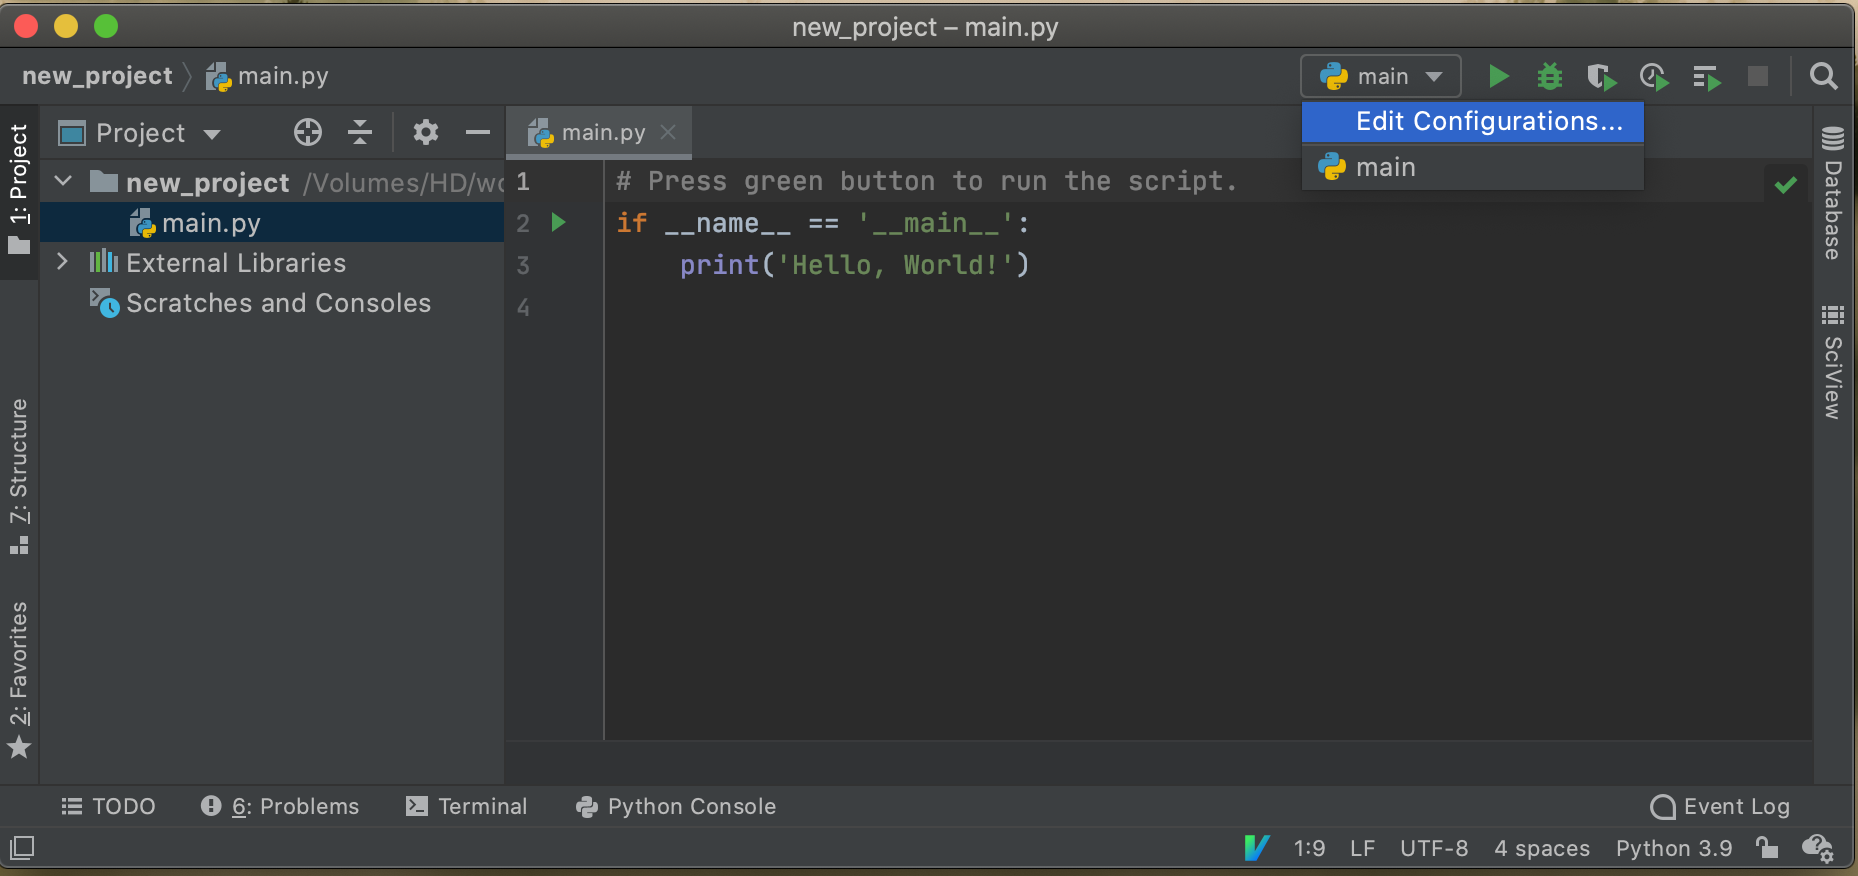
Task: Run script from line 2 gutter arrow
Action: (x=559, y=222)
